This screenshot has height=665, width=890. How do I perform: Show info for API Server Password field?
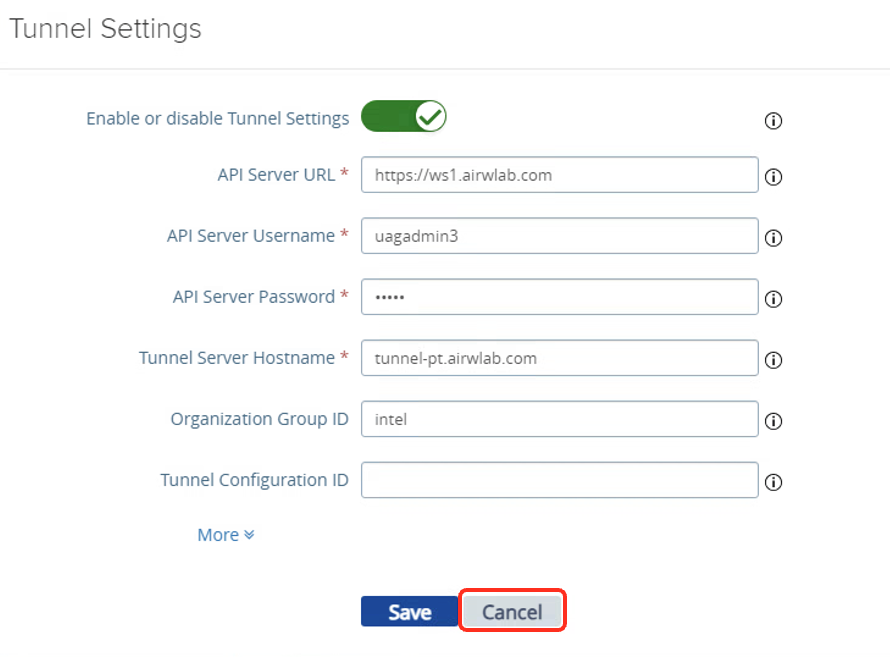click(x=773, y=299)
